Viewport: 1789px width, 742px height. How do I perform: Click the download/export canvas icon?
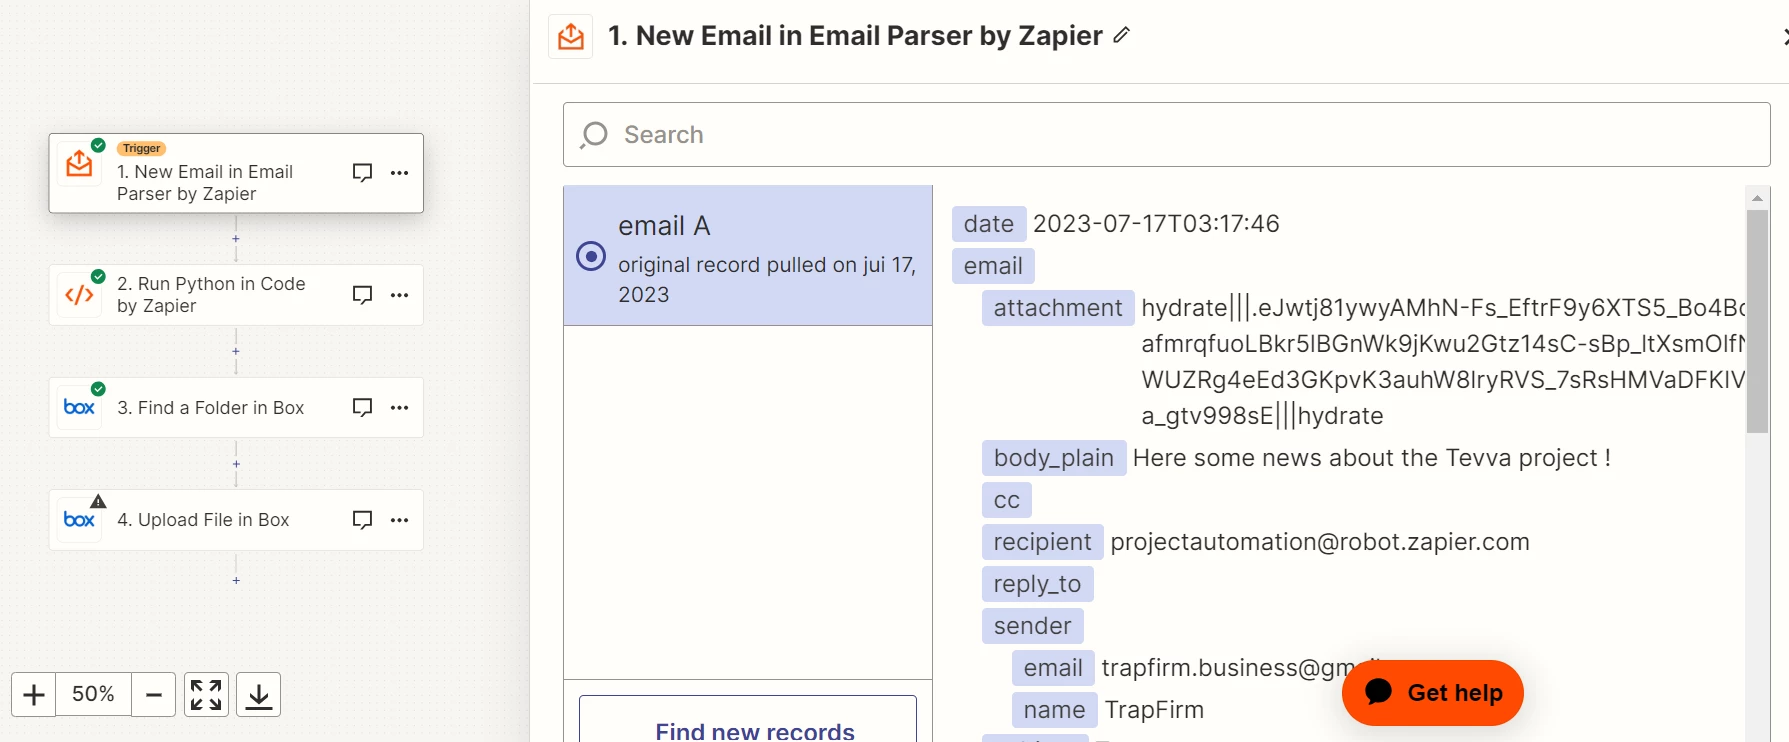click(x=258, y=694)
